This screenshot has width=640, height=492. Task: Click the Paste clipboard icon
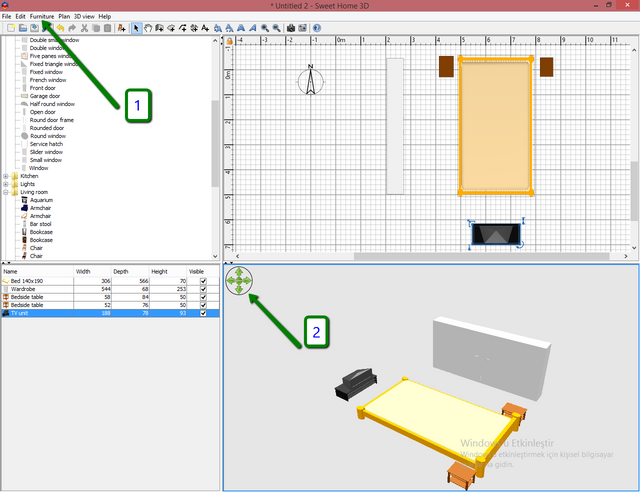pos(107,28)
